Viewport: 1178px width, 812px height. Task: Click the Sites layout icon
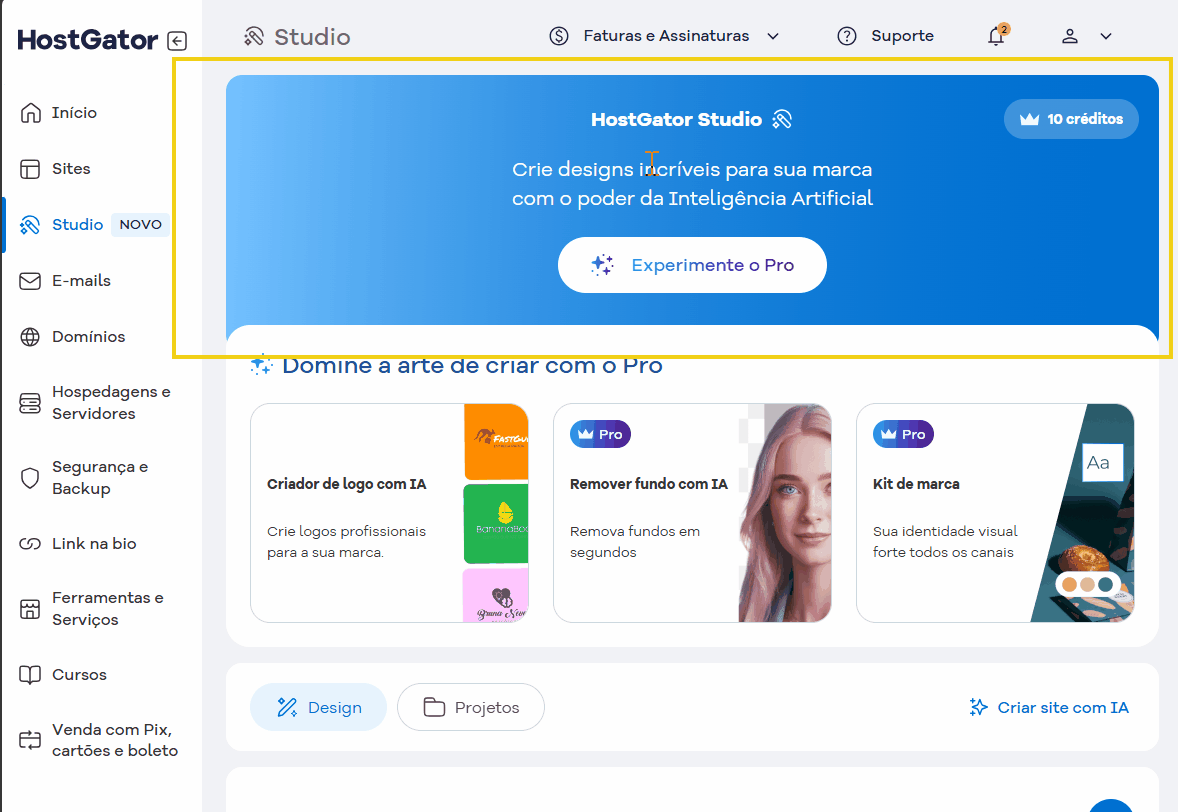tap(30, 169)
